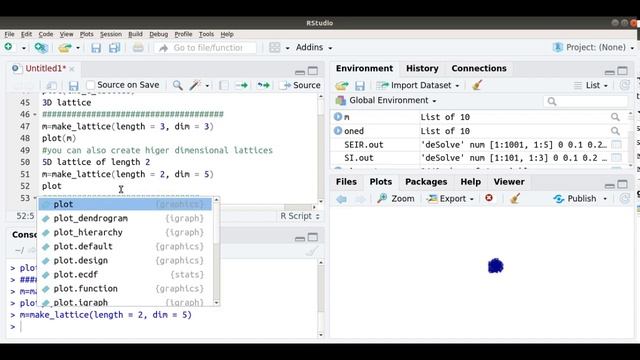
Task: Toggle Source on Save checkbox
Action: click(x=91, y=85)
